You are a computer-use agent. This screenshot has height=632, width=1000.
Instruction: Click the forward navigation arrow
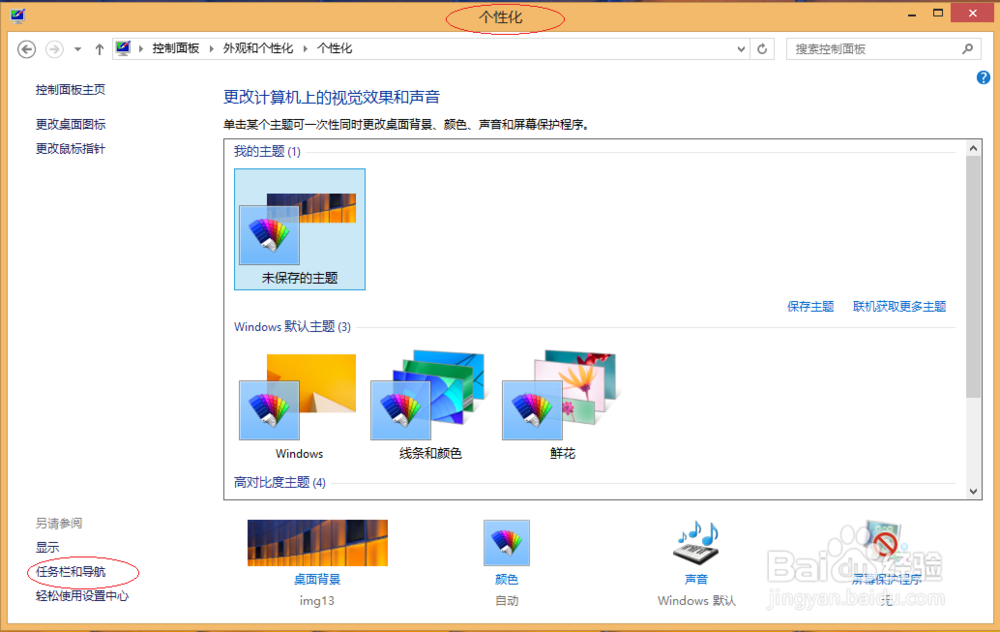55,49
